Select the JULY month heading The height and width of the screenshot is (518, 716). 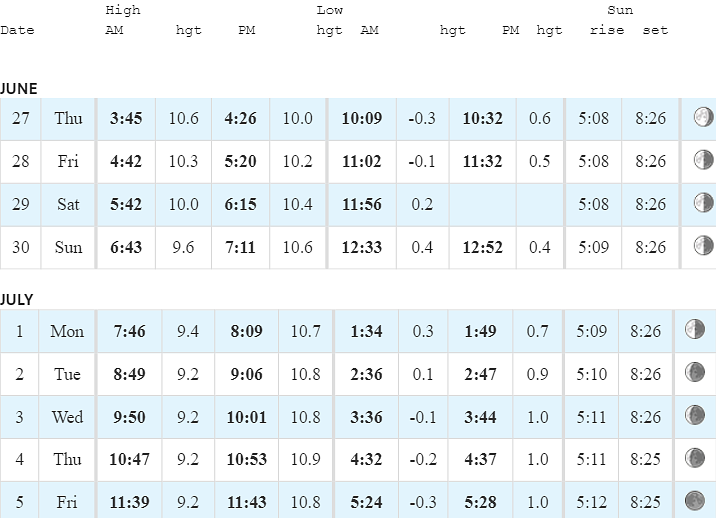tap(17, 300)
